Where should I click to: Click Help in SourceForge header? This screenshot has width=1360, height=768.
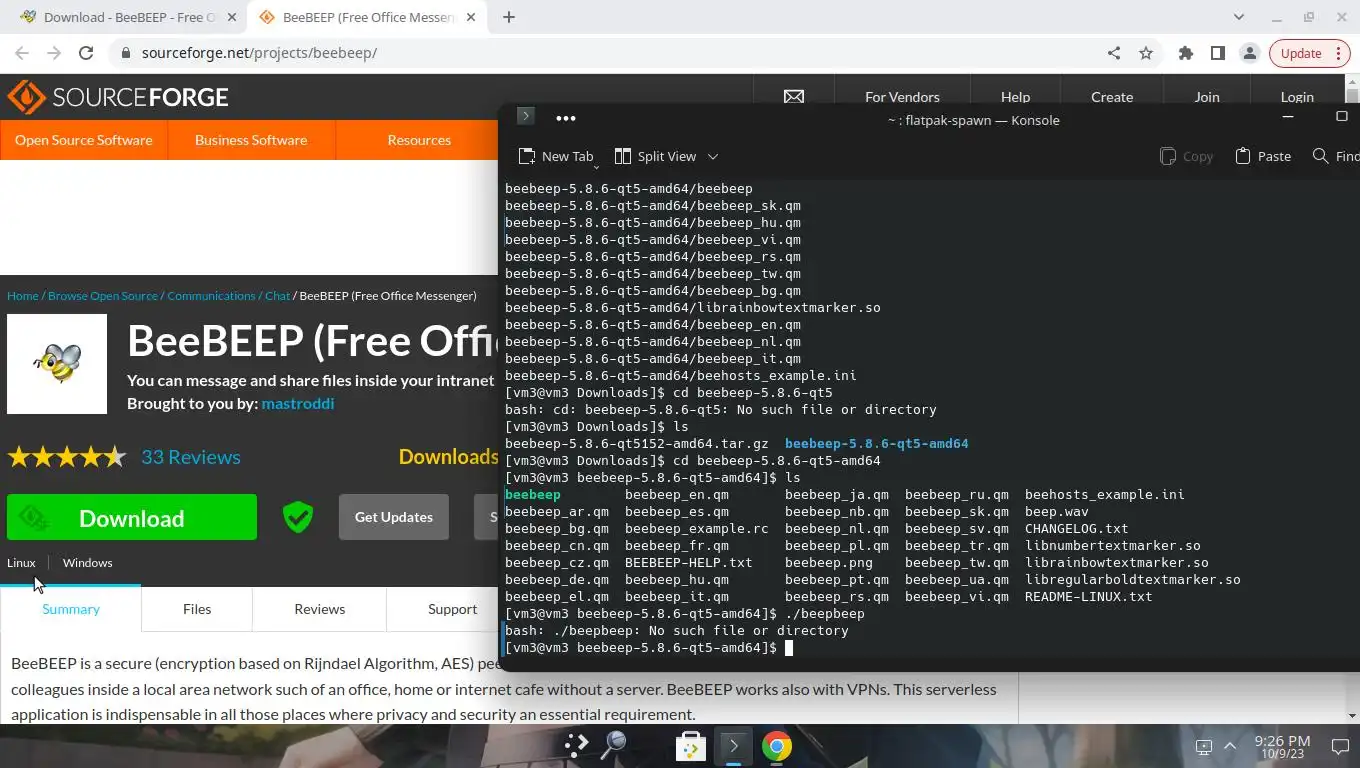pos(1015,97)
